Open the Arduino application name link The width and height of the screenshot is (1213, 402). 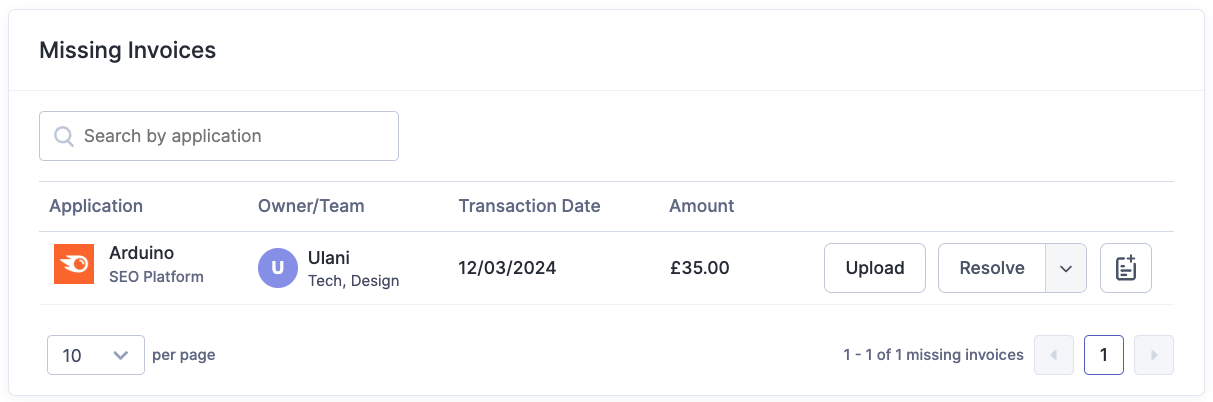[141, 253]
